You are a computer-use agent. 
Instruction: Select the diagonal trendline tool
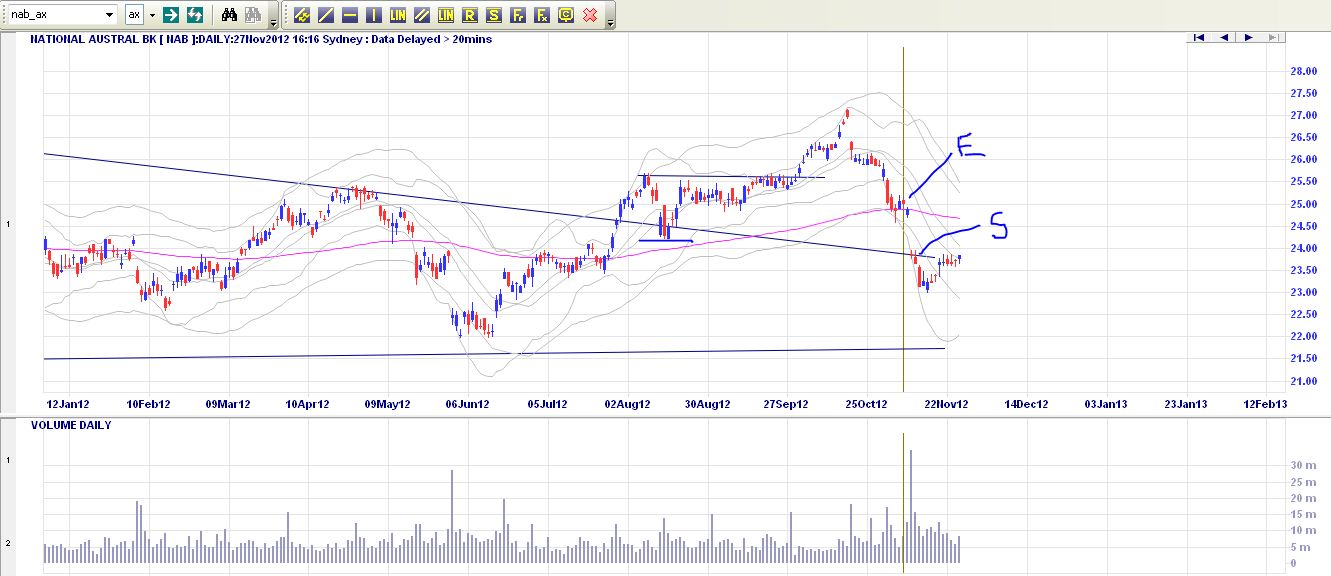point(326,15)
